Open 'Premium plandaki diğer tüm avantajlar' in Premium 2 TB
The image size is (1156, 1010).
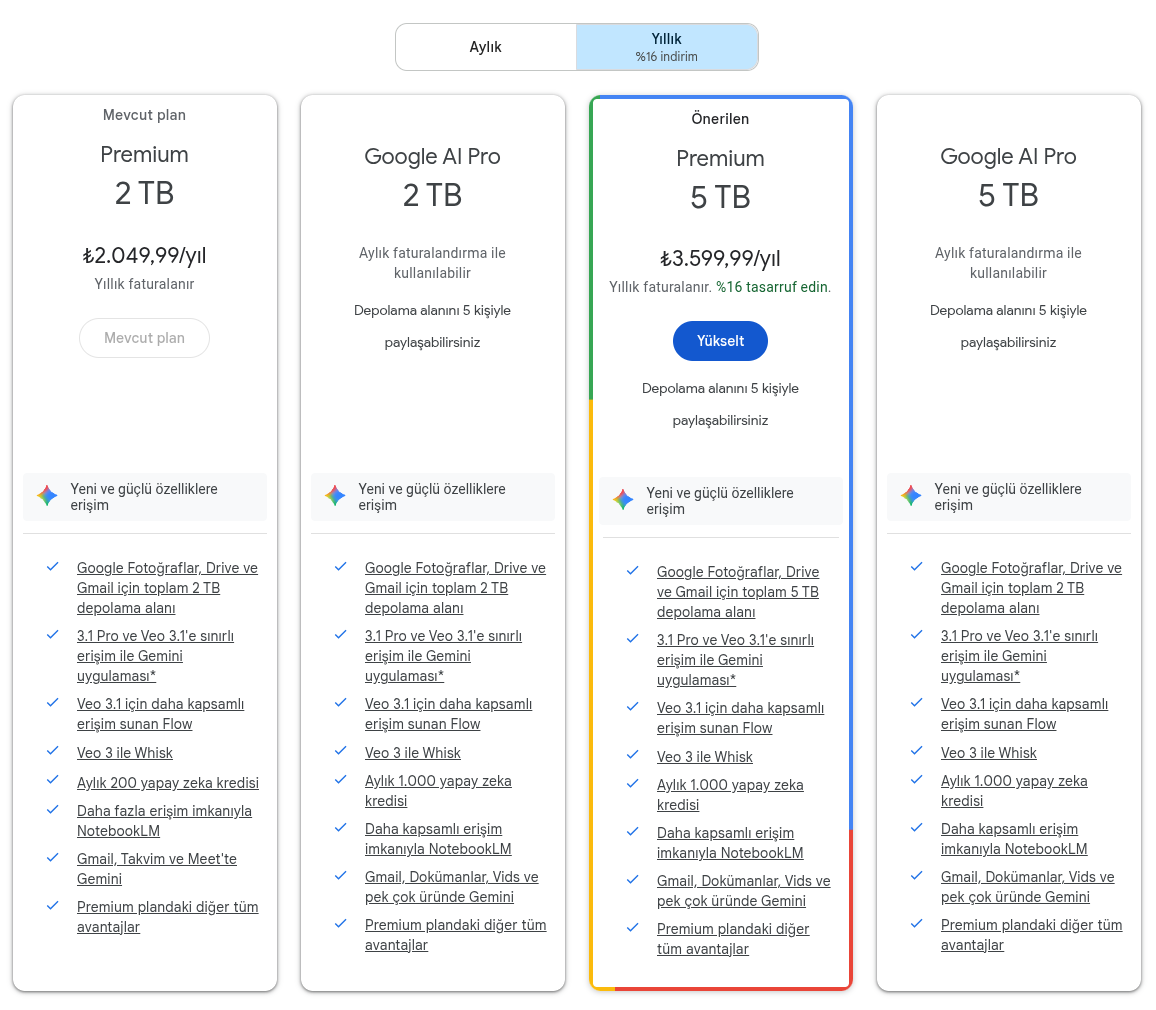point(168,916)
